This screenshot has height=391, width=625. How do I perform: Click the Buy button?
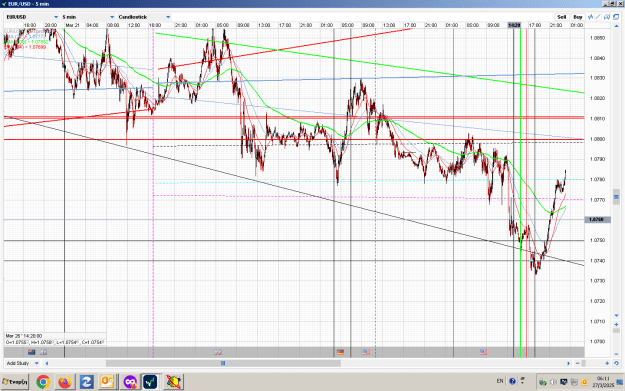(x=578, y=17)
